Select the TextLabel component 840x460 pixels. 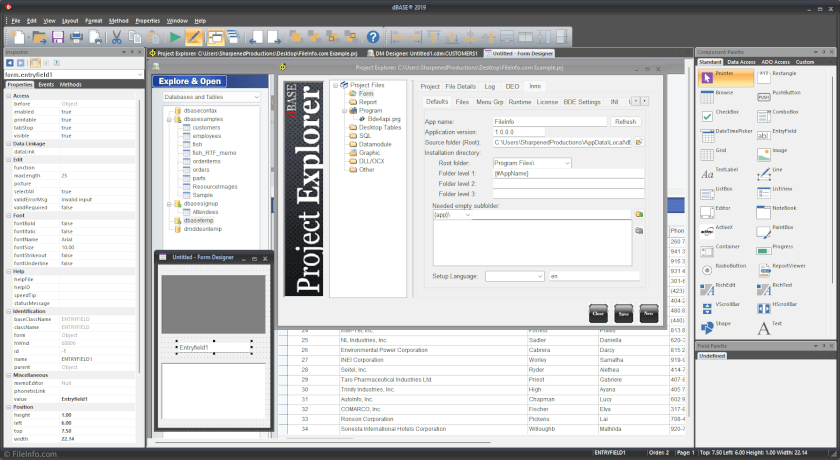pos(719,174)
